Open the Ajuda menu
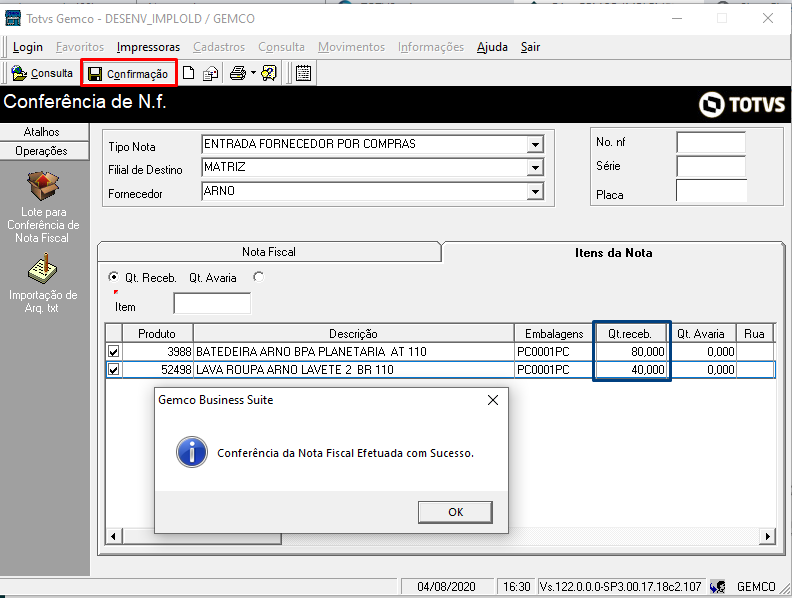The width and height of the screenshot is (792, 598). (x=492, y=47)
